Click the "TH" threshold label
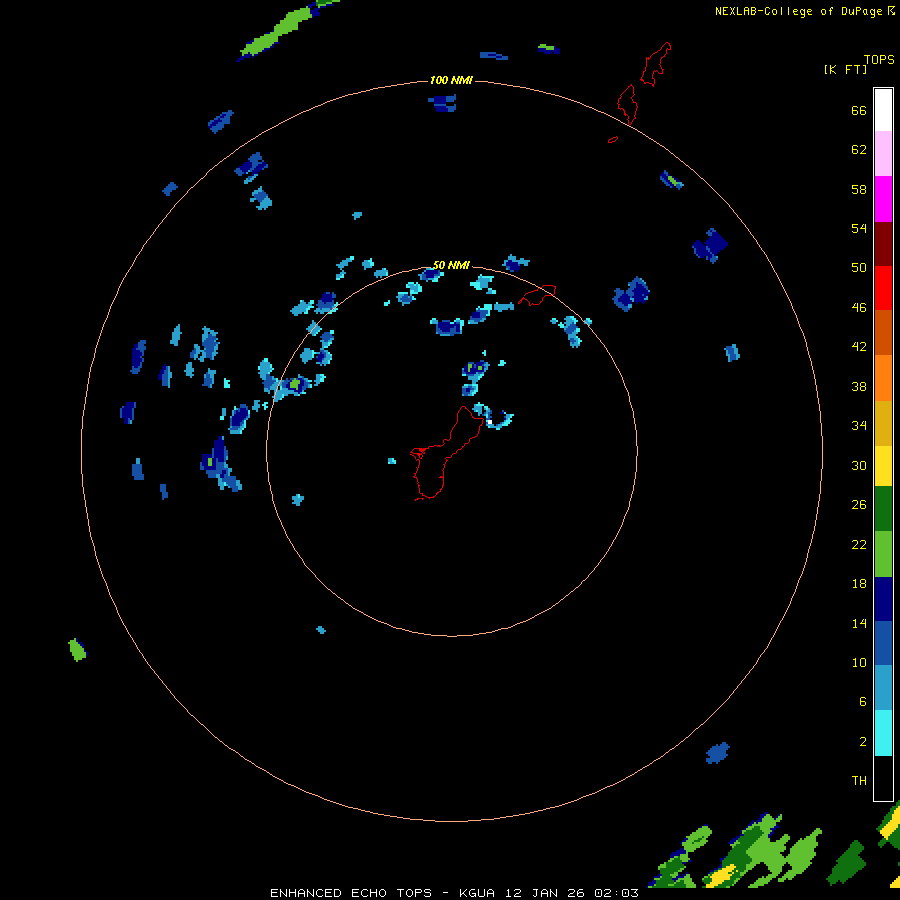 [x=859, y=781]
